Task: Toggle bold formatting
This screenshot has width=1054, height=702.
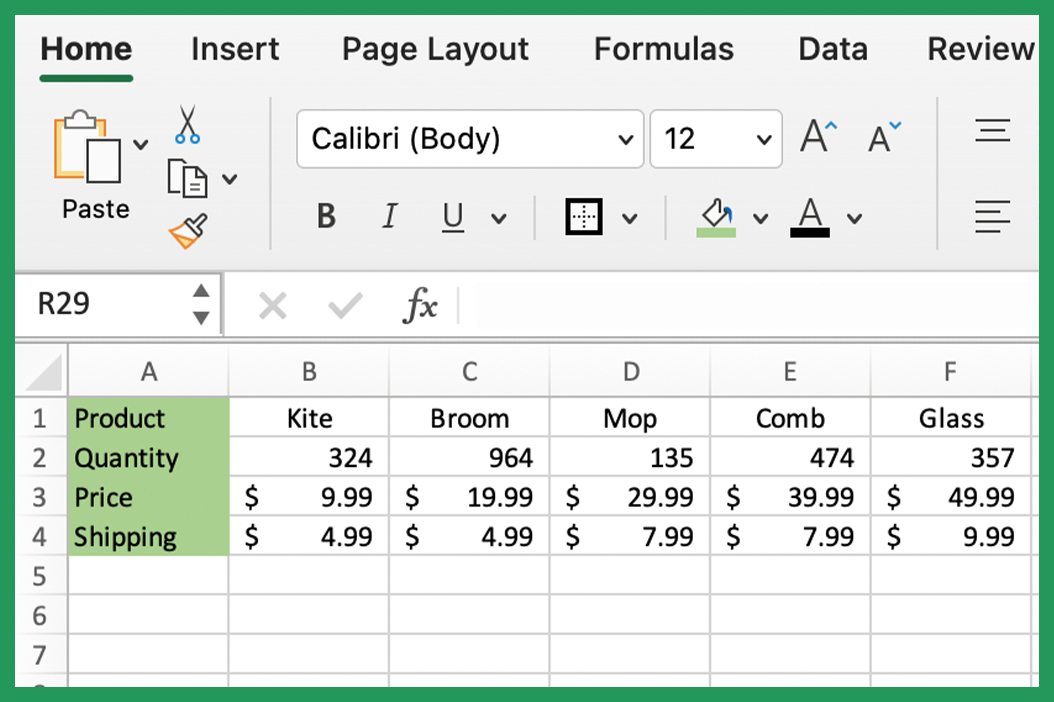Action: pyautogui.click(x=325, y=216)
